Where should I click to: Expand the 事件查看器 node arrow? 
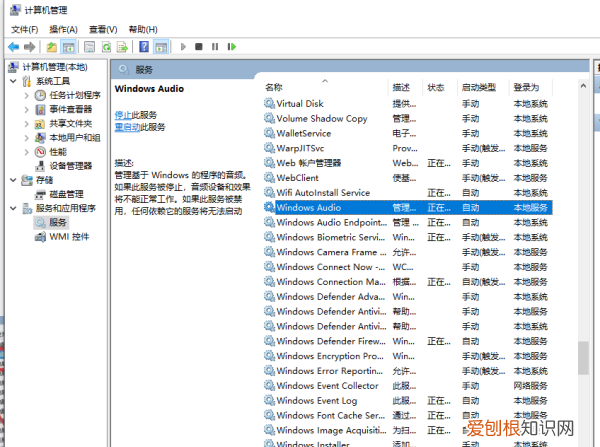[x=26, y=109]
